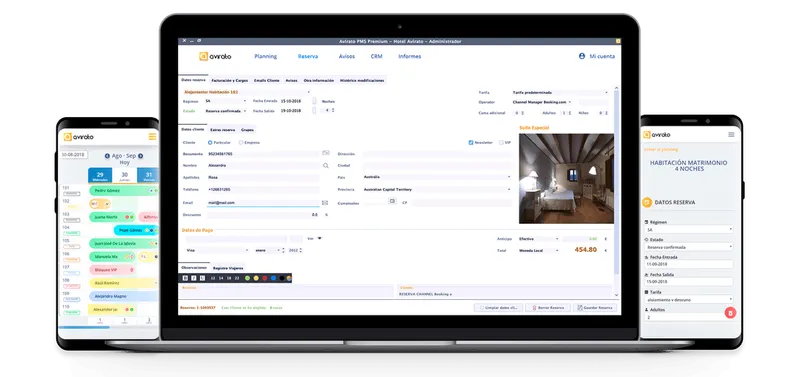800x377 pixels.
Task: Click the yellow notification icon in the title bar
Action: (618, 41)
